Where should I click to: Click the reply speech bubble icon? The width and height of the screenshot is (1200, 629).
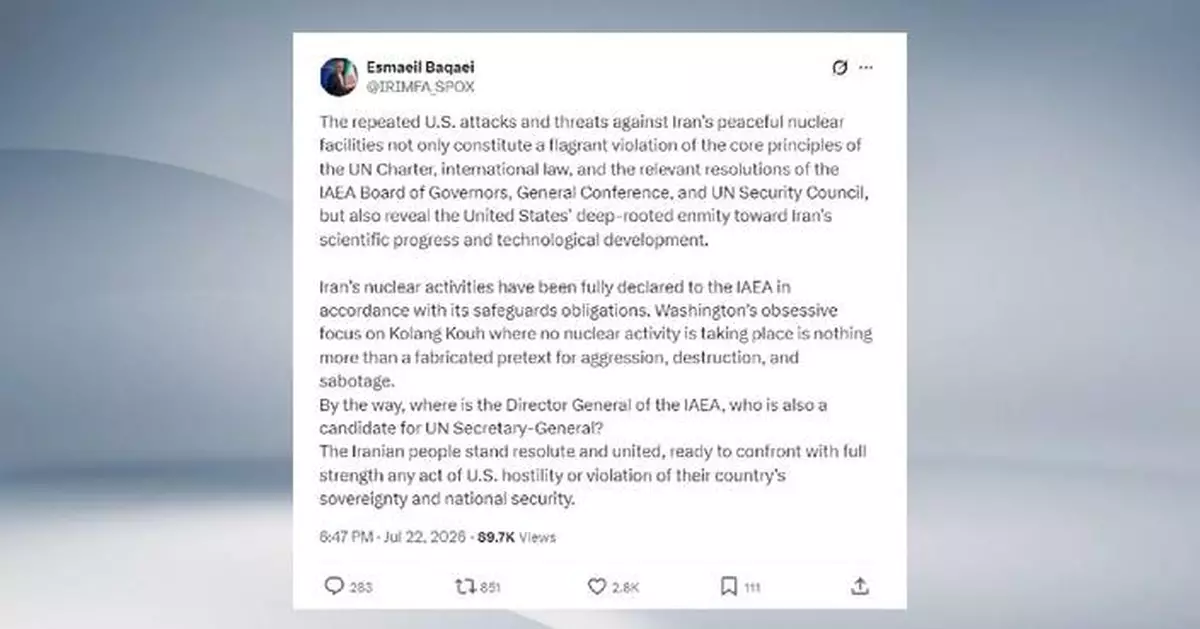334,587
